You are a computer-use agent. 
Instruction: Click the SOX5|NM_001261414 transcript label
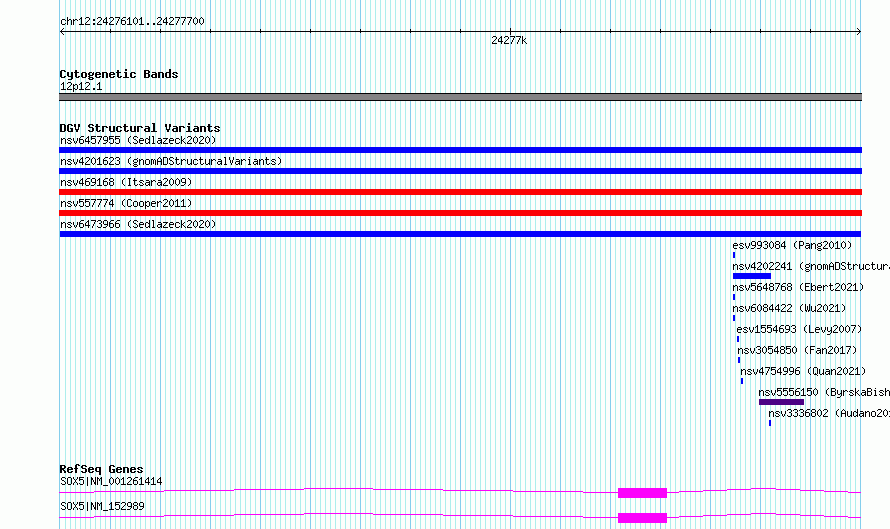(x=111, y=481)
